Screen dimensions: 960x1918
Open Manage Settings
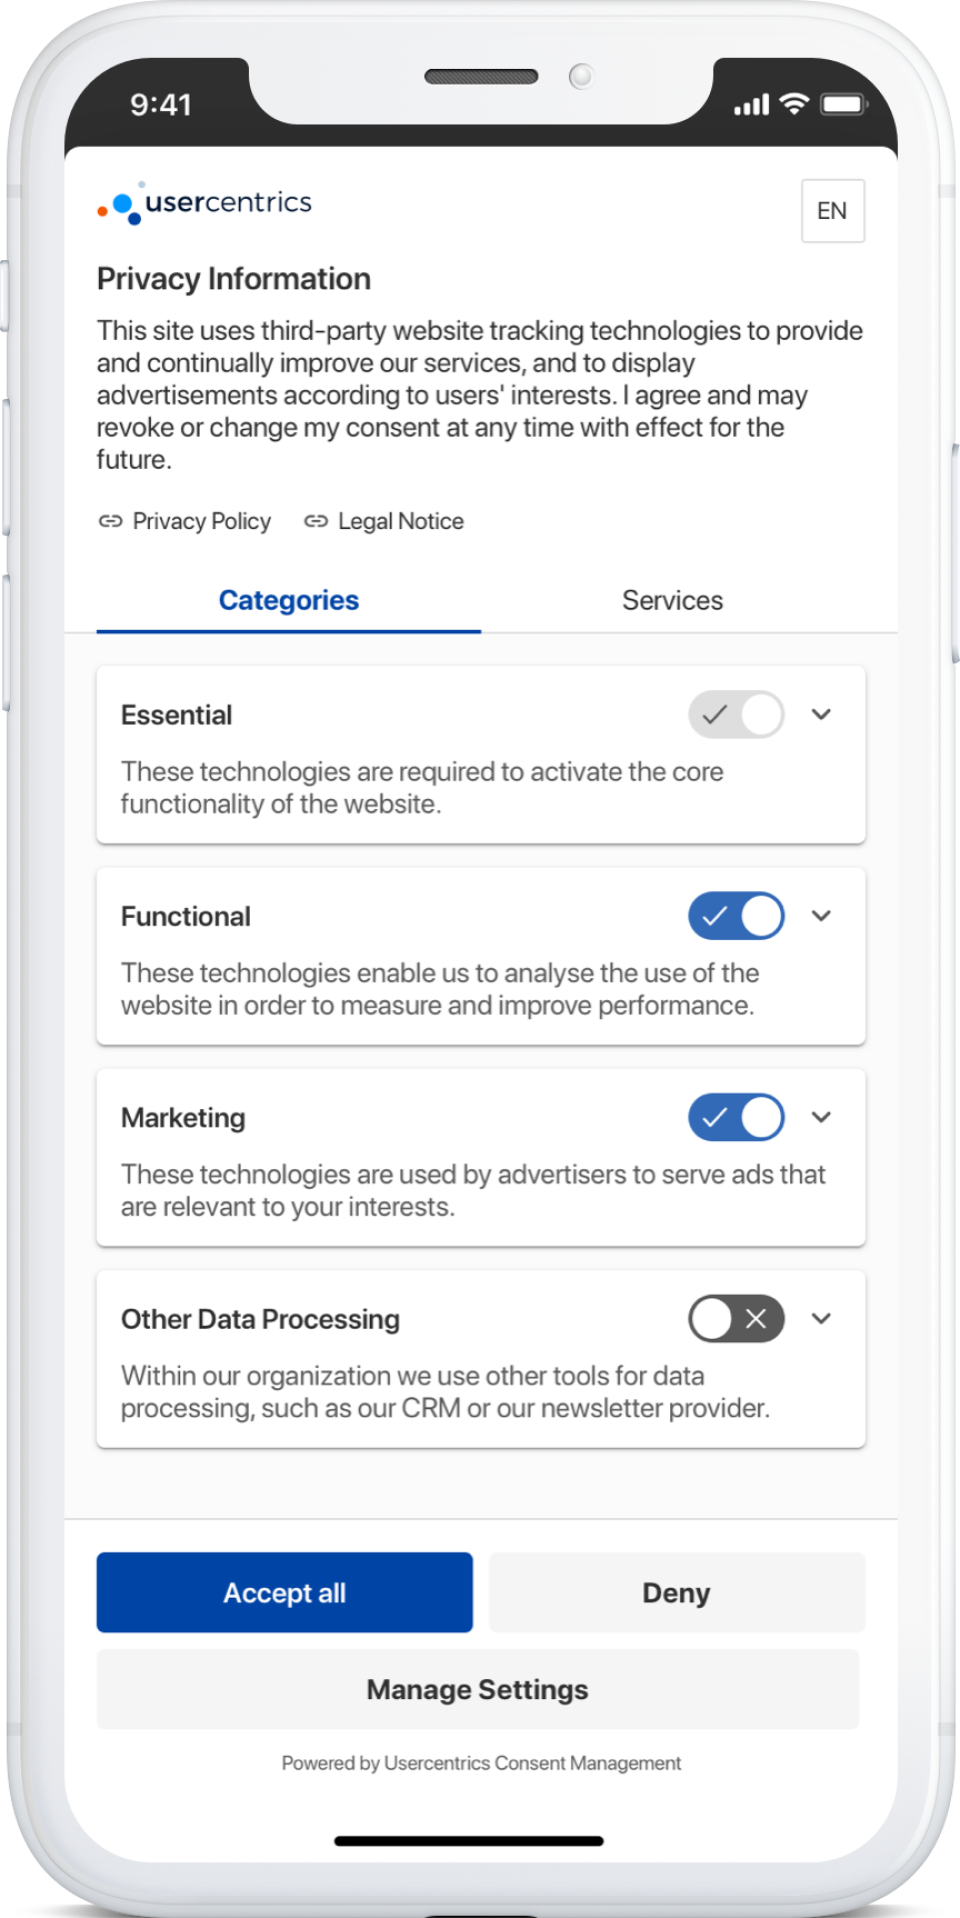pyautogui.click(x=478, y=1689)
